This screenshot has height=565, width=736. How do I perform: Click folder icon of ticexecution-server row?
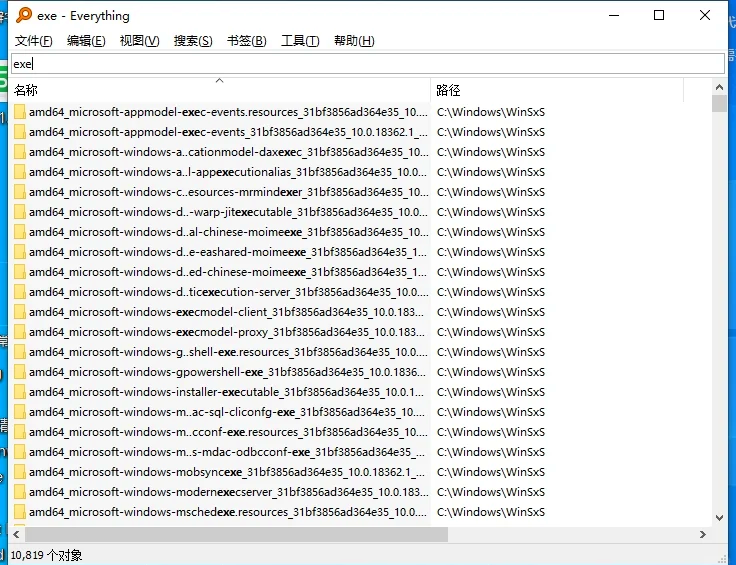[20, 292]
